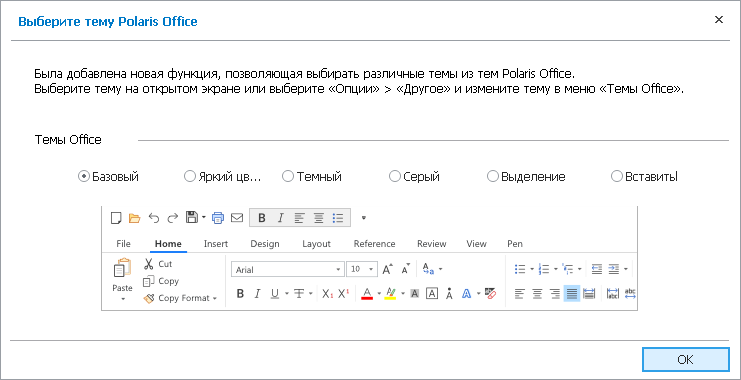
Task: Click ribbon align right icon
Action: (555, 294)
